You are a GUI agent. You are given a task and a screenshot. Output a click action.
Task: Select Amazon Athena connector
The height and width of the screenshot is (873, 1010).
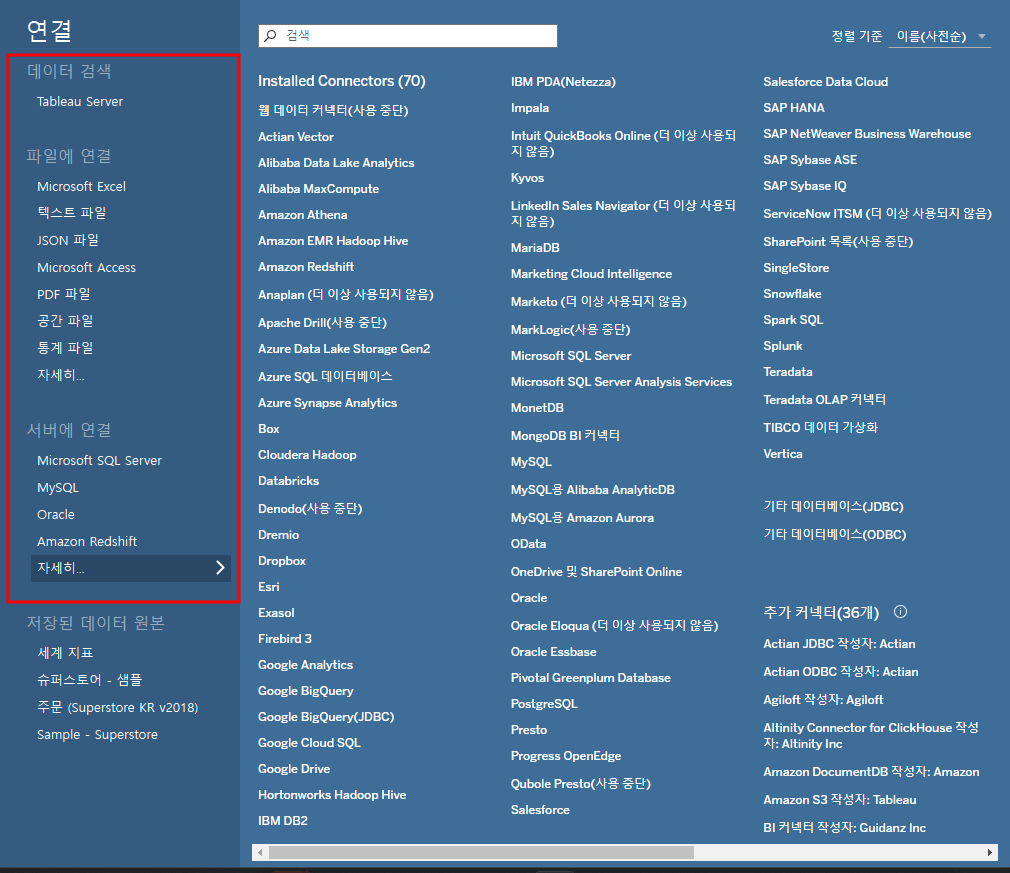click(x=303, y=215)
